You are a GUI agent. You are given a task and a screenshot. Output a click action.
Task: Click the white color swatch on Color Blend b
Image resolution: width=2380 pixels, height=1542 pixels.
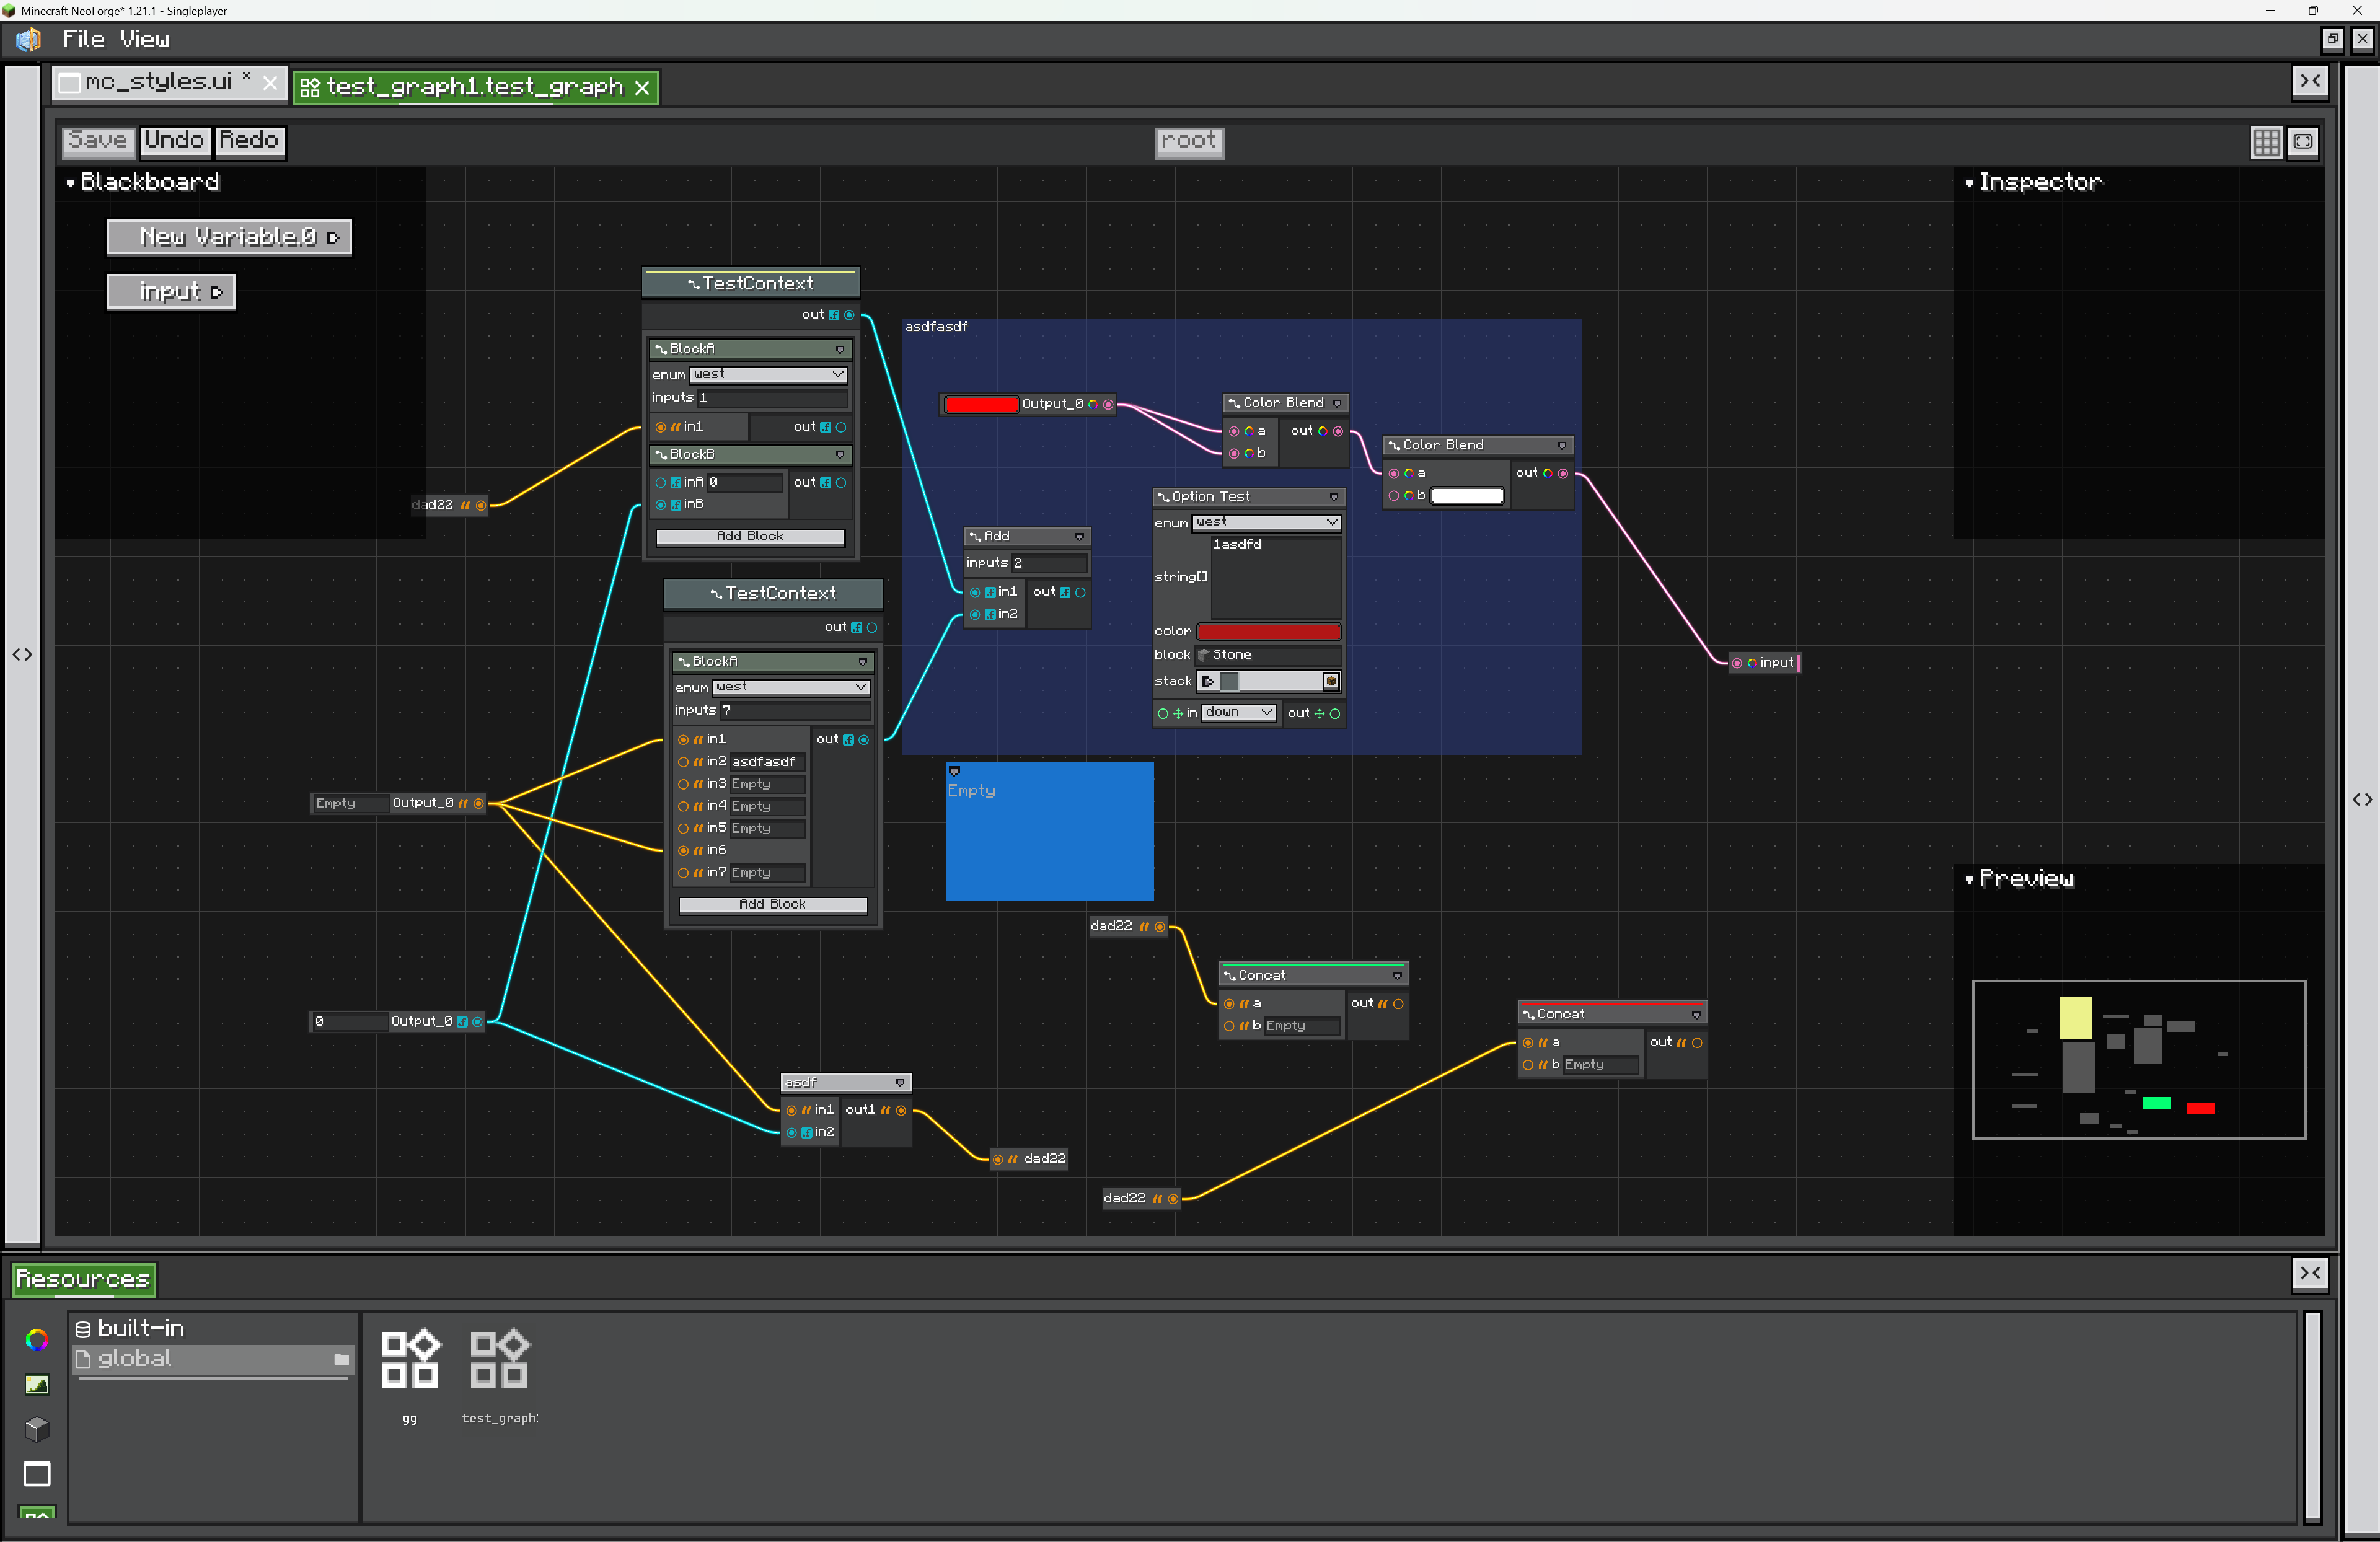(x=1467, y=496)
